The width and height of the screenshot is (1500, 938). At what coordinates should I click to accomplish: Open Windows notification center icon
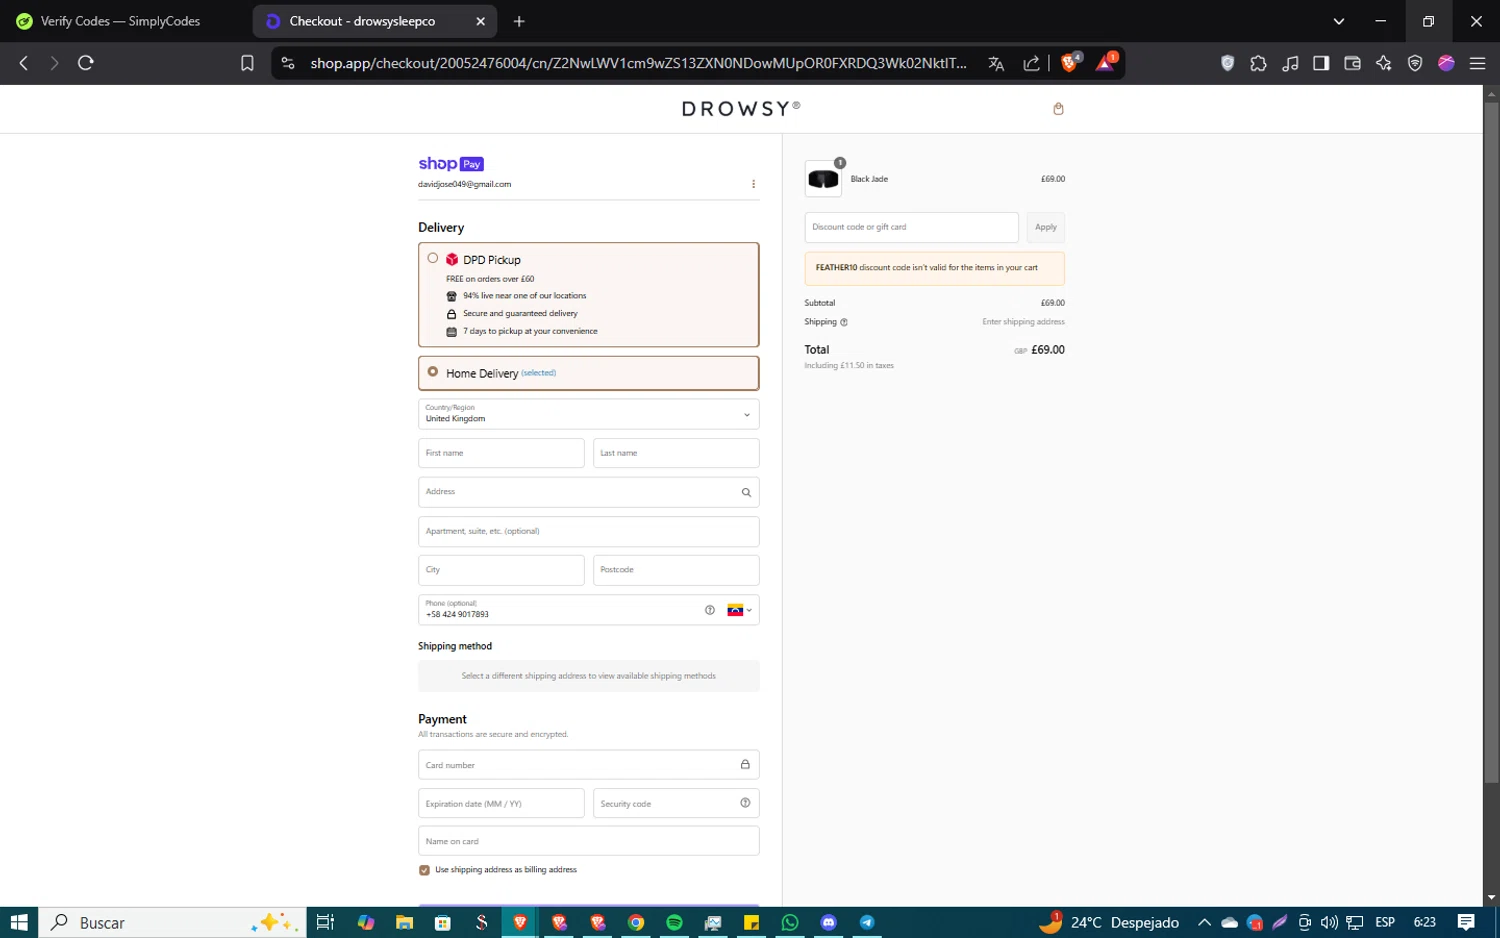pyautogui.click(x=1466, y=922)
